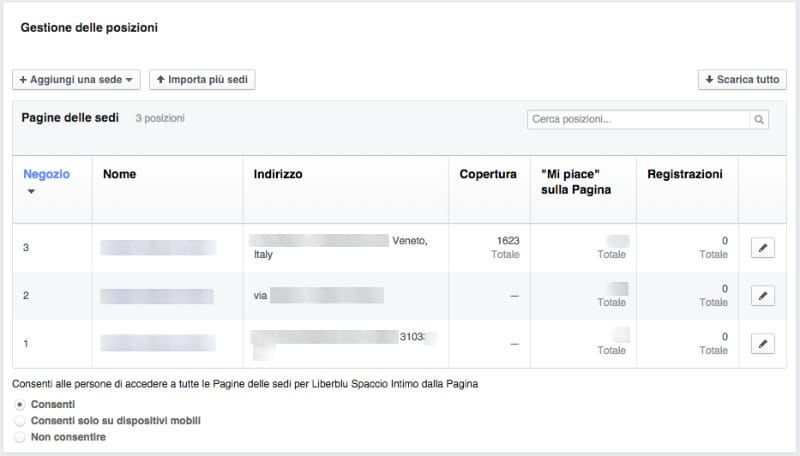The height and width of the screenshot is (456, 800).
Task: Select Consenti solo su dispositivi mobili
Action: click(19, 421)
